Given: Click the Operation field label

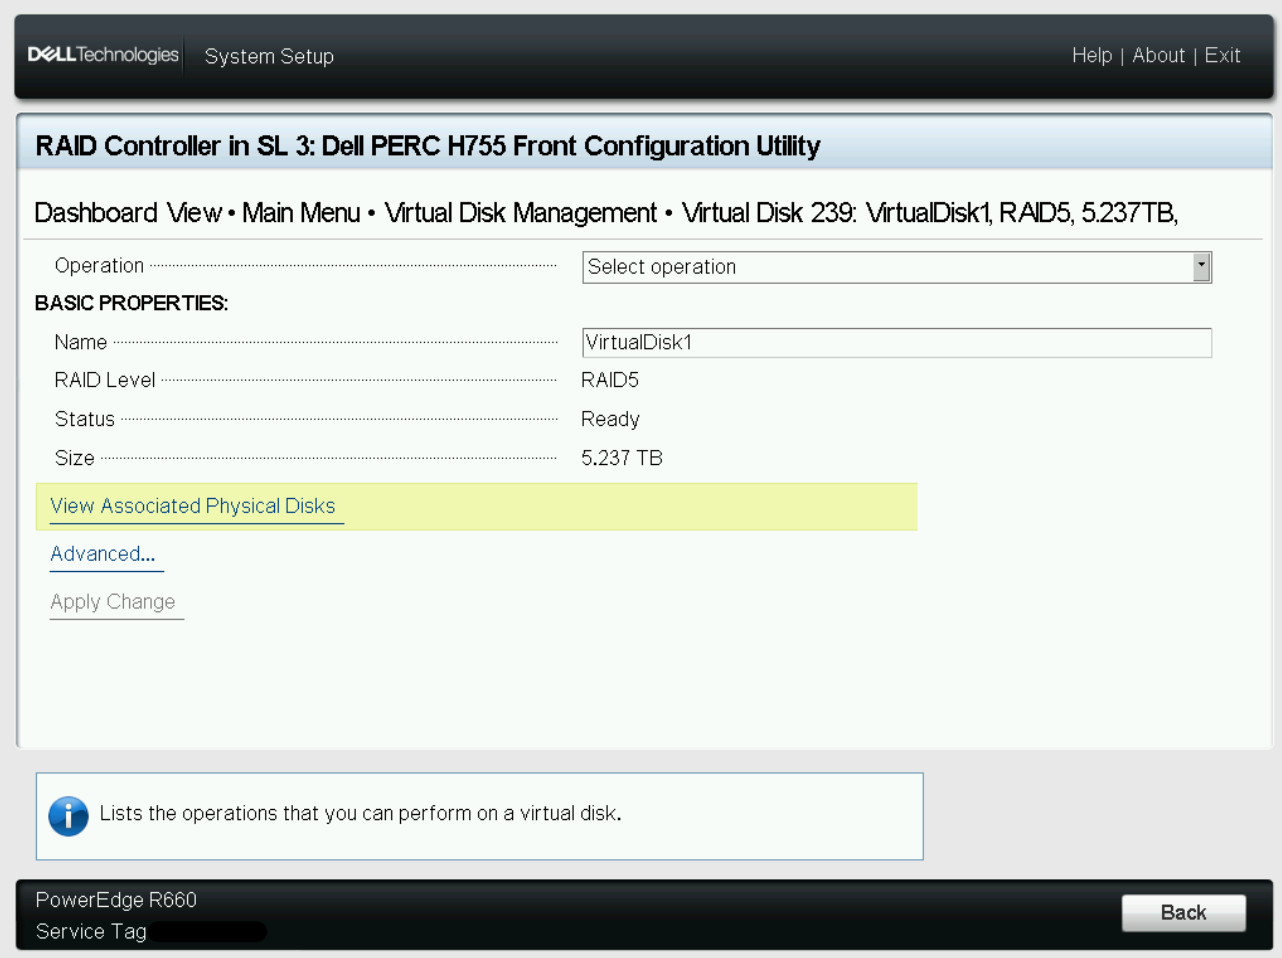Looking at the screenshot, I should 99,266.
